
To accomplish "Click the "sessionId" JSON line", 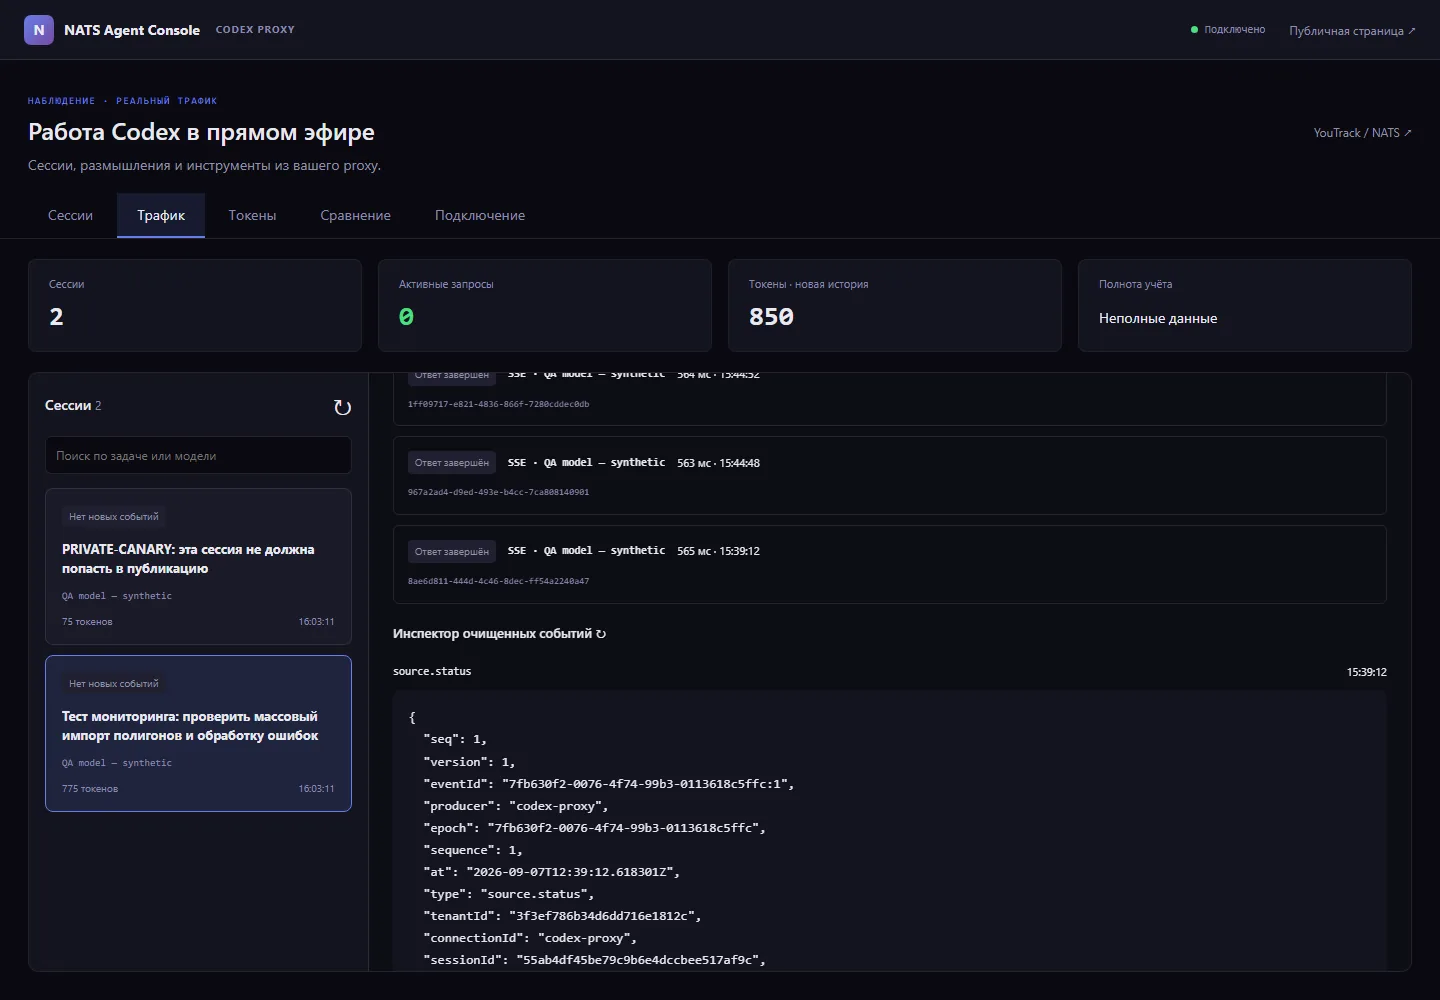I will click(x=594, y=960).
